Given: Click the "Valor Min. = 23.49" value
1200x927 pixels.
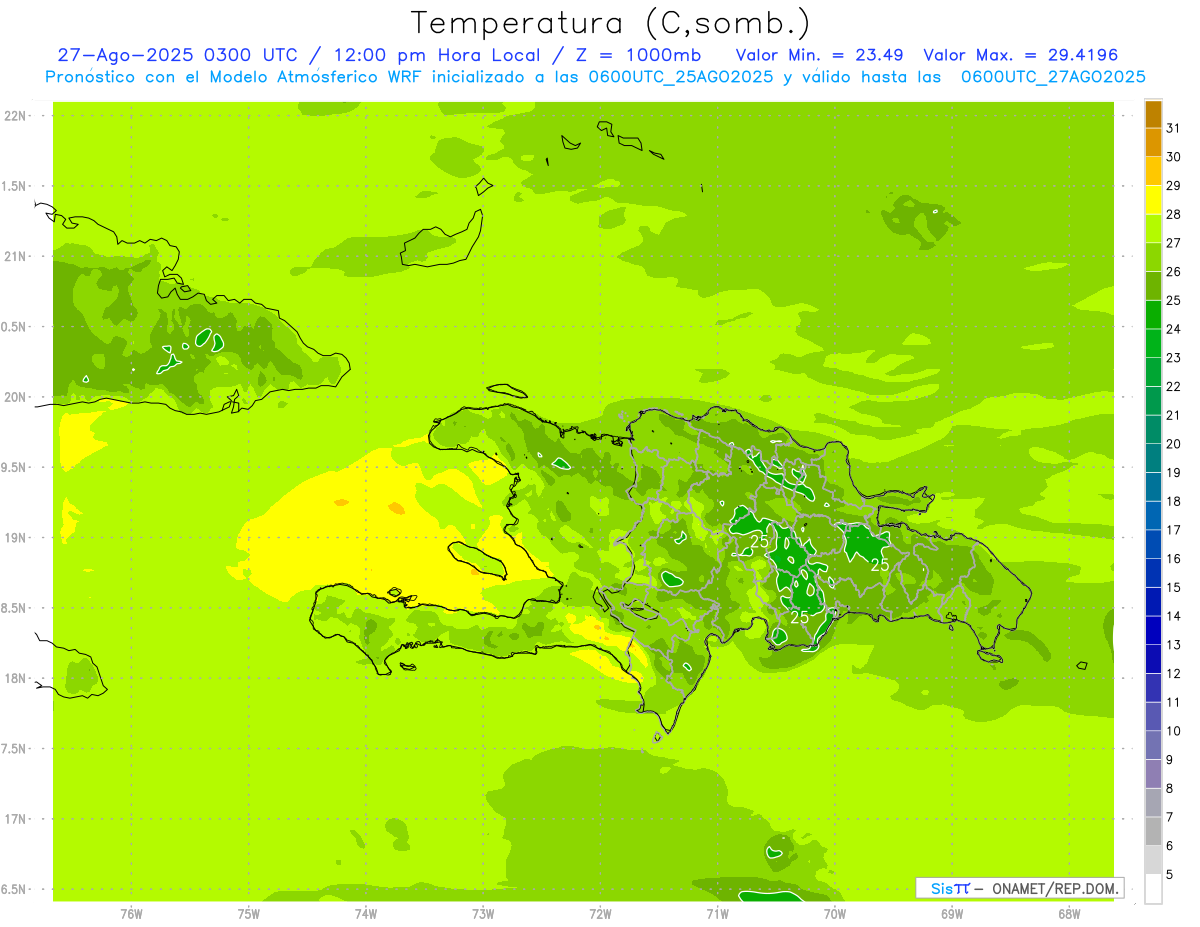Looking at the screenshot, I should (x=820, y=55).
